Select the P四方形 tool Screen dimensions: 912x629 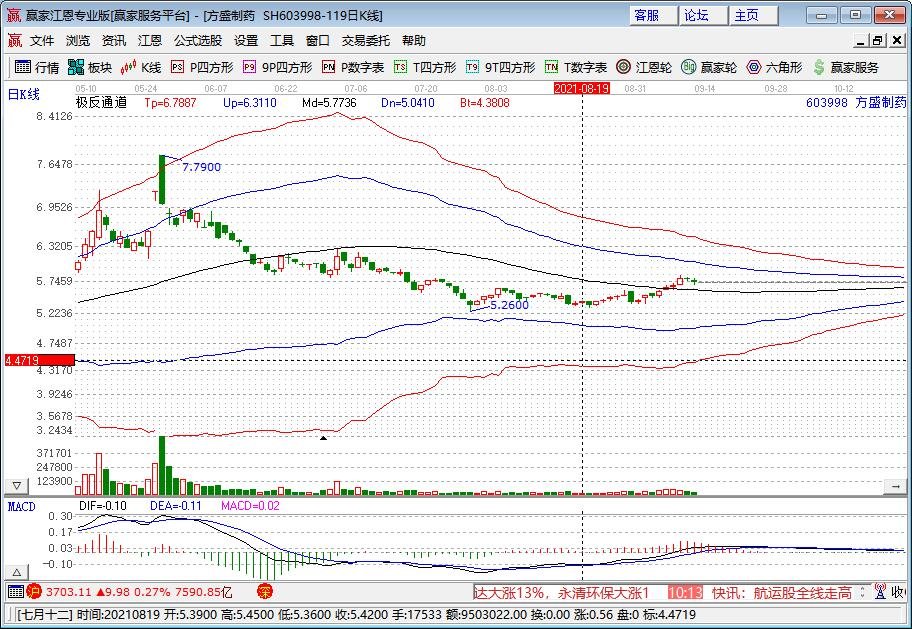click(x=202, y=67)
